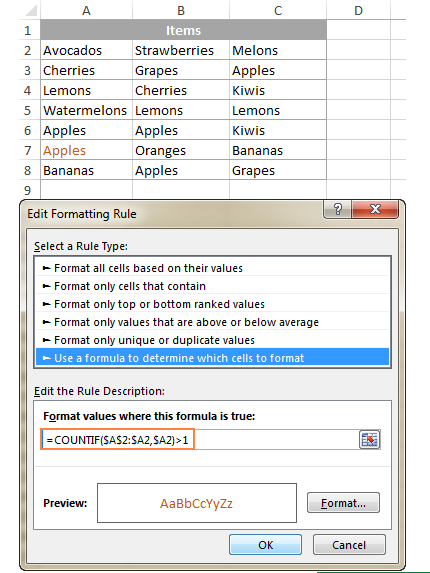Click the help question mark button

338,209
